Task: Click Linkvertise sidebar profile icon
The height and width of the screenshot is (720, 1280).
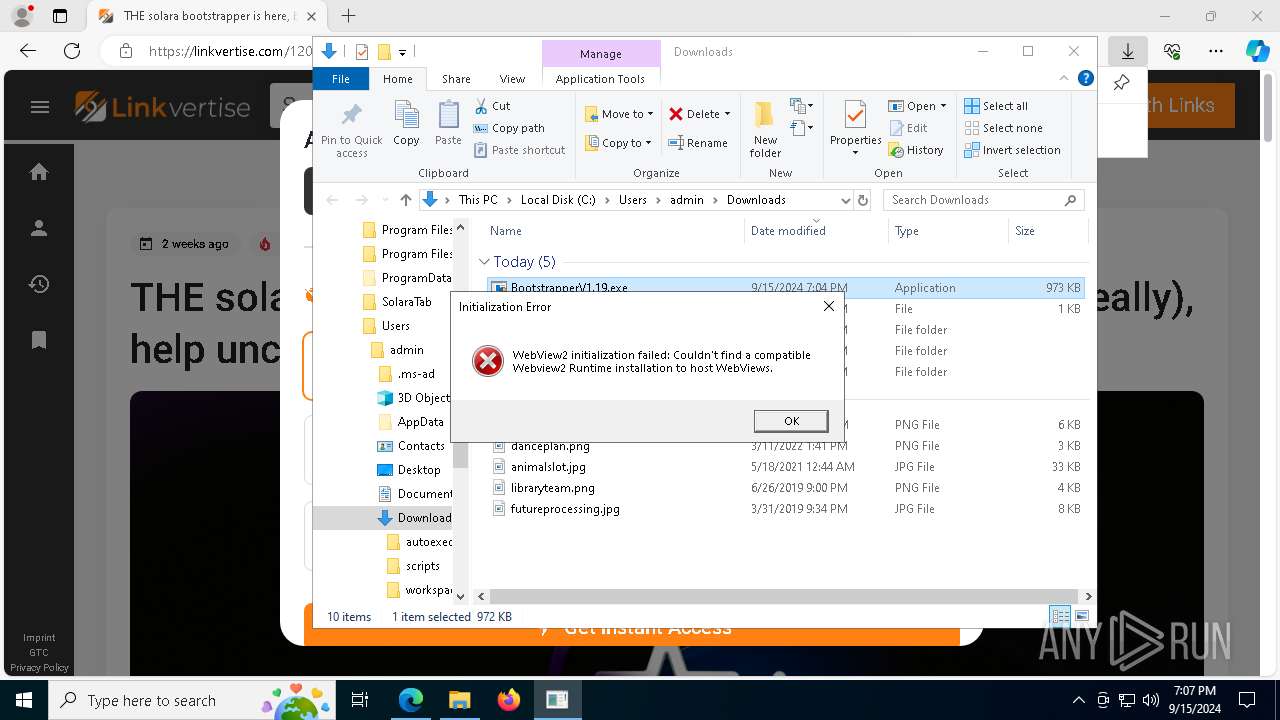Action: (39, 228)
